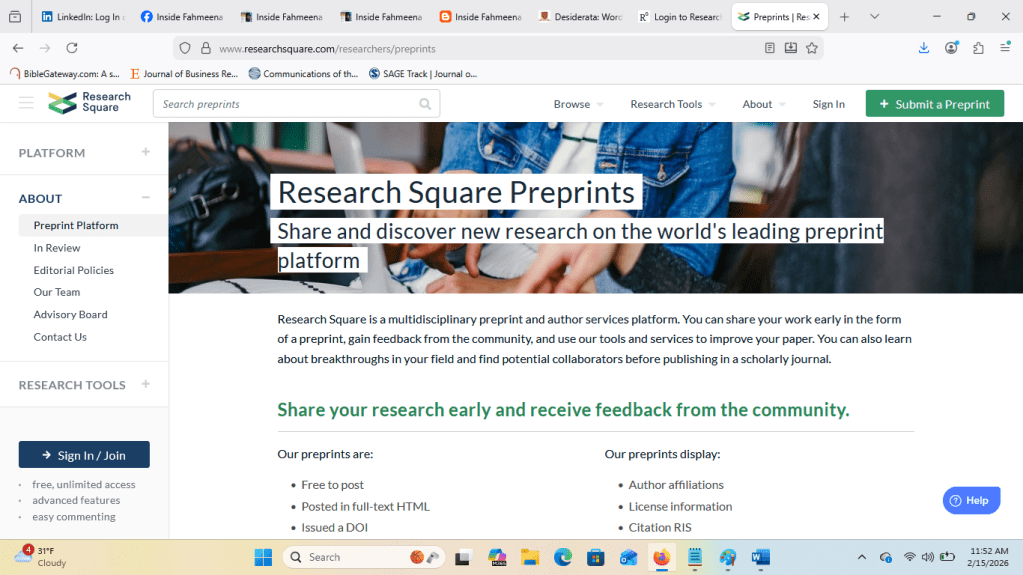
Task: Open Editorial Policies in the sidebar
Action: pyautogui.click(x=74, y=270)
